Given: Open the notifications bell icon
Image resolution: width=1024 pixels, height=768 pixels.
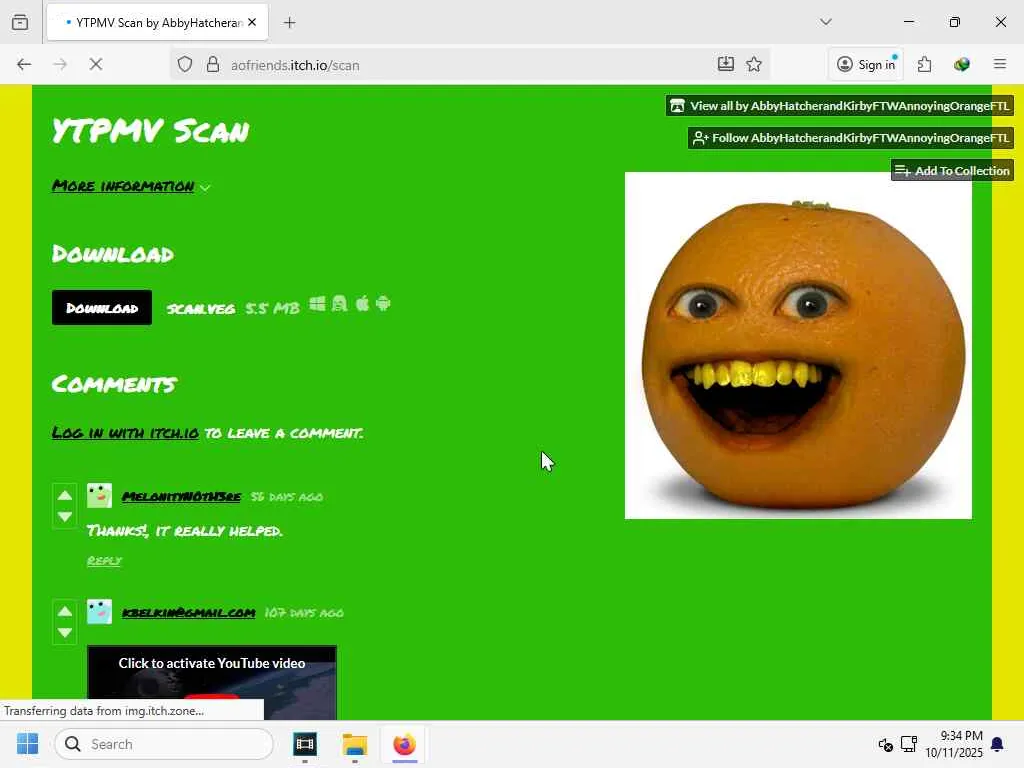Looking at the screenshot, I should pos(997,744).
